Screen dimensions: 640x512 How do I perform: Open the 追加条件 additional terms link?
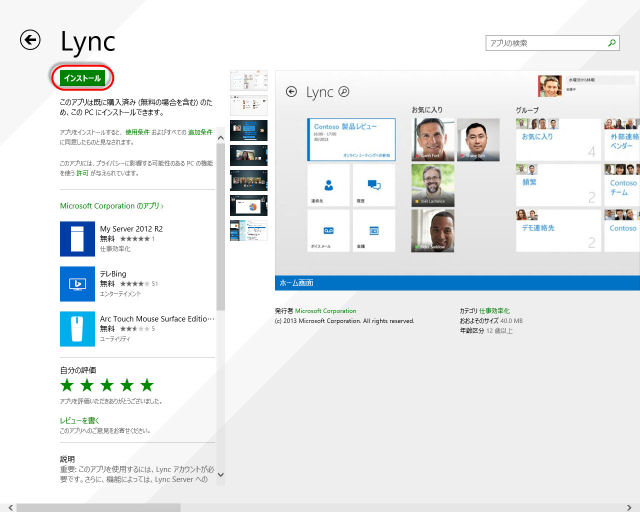[x=200, y=132]
